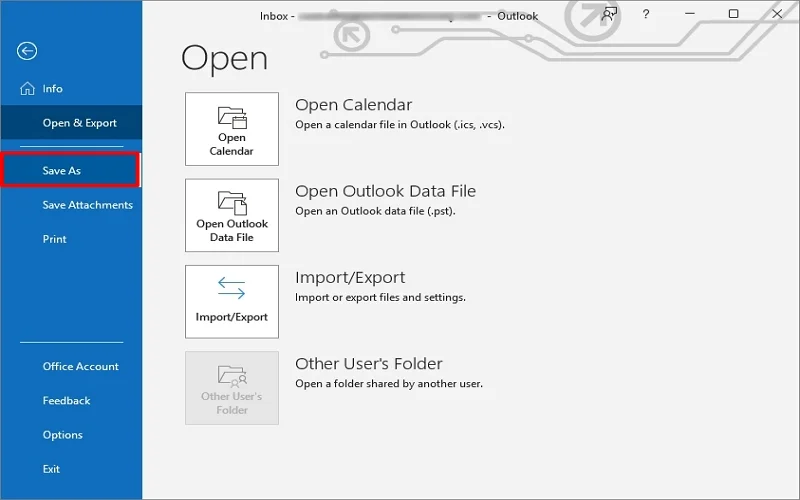Click "Open a folder shared by another user." text
The width and height of the screenshot is (800, 500).
pyautogui.click(x=389, y=383)
